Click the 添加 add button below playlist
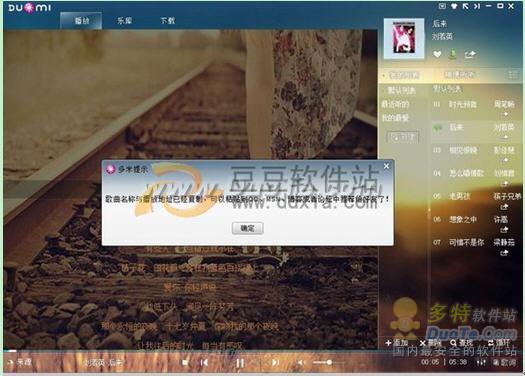Viewport: 525px width, 376px height. click(396, 343)
